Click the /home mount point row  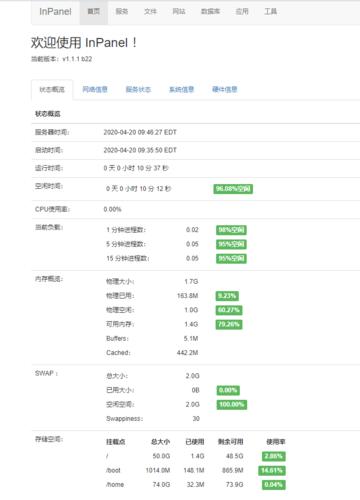tap(115, 485)
